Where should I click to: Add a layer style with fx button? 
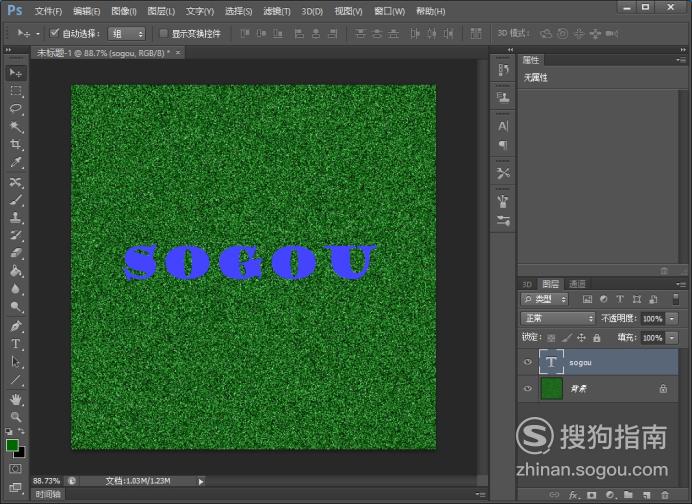573,495
